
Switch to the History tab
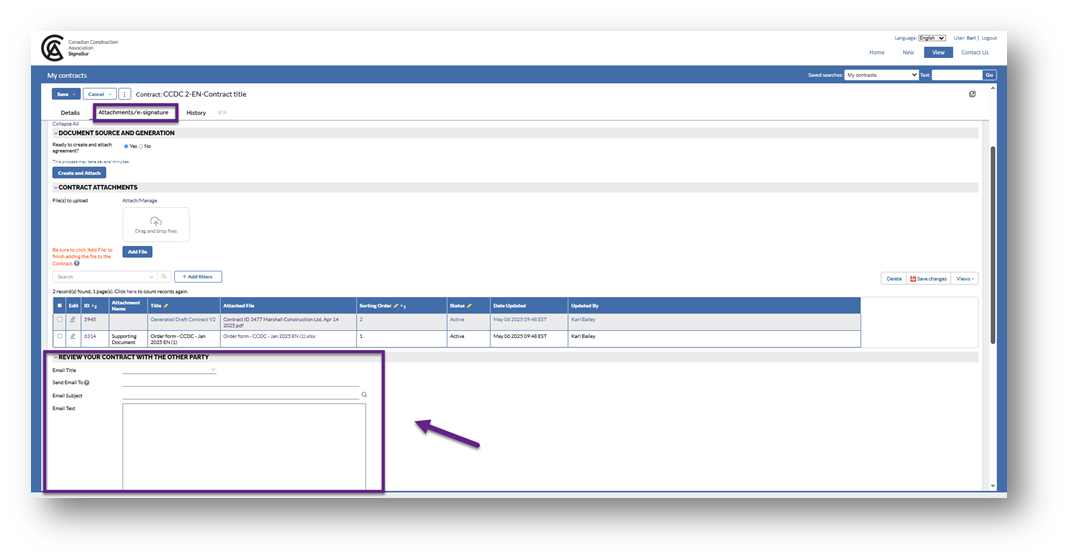tap(196, 113)
